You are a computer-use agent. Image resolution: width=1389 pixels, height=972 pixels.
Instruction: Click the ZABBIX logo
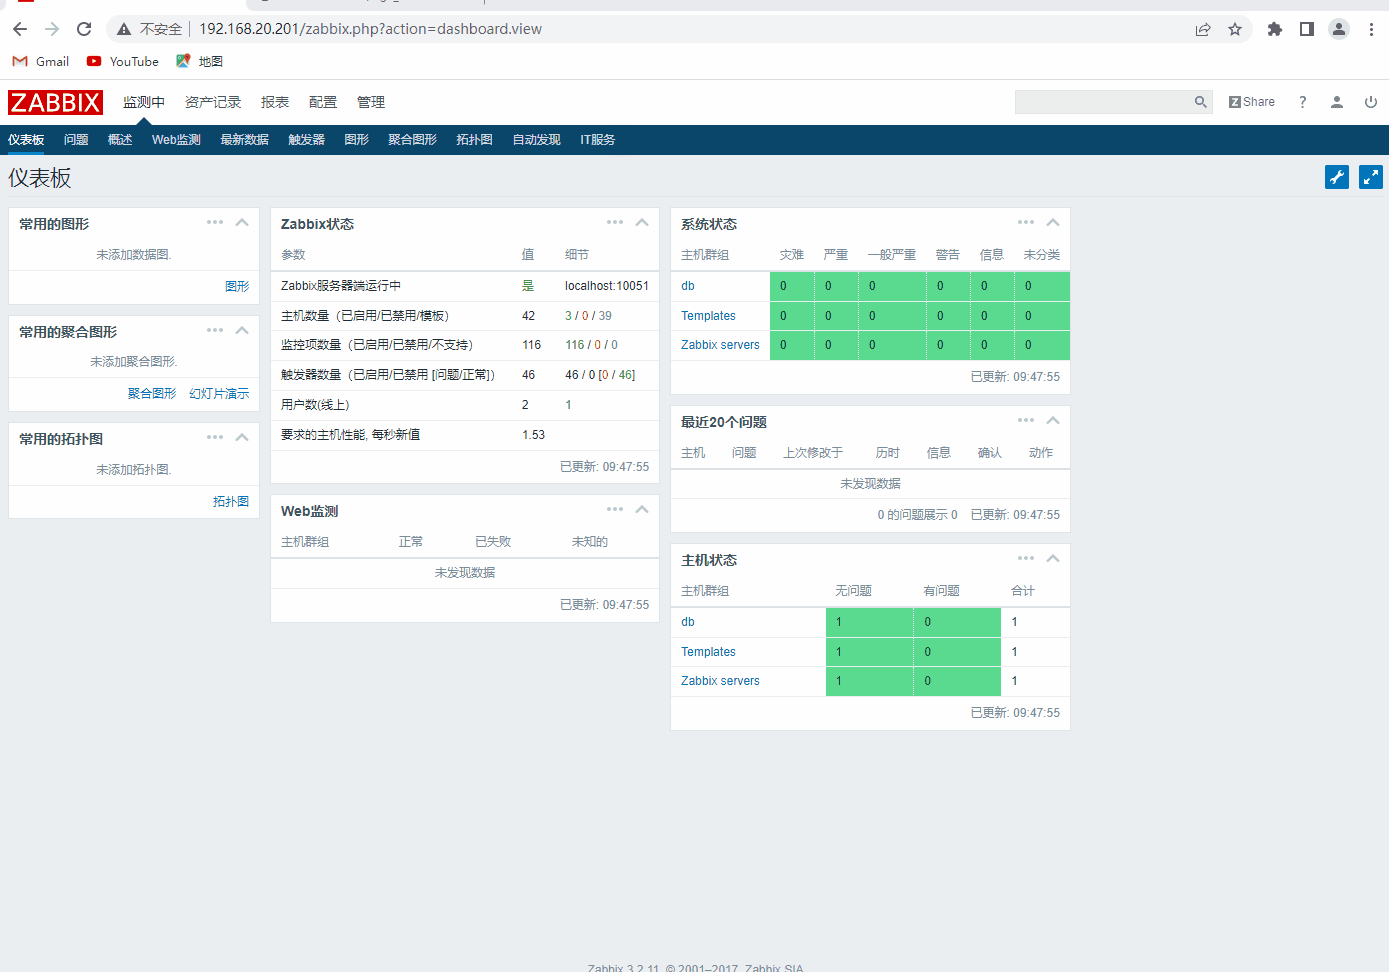55,101
